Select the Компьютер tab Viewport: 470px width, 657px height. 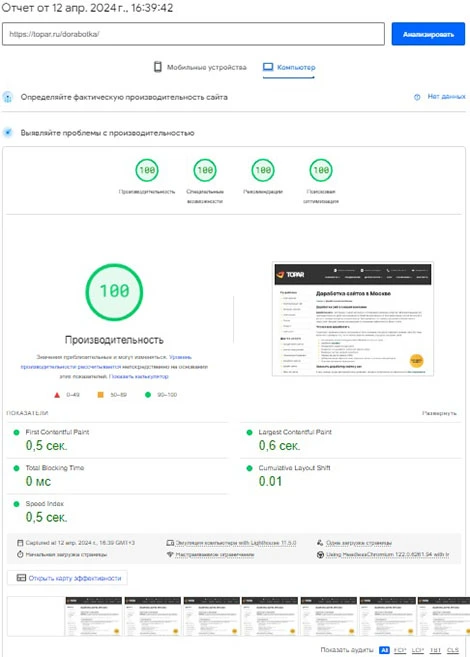click(289, 67)
